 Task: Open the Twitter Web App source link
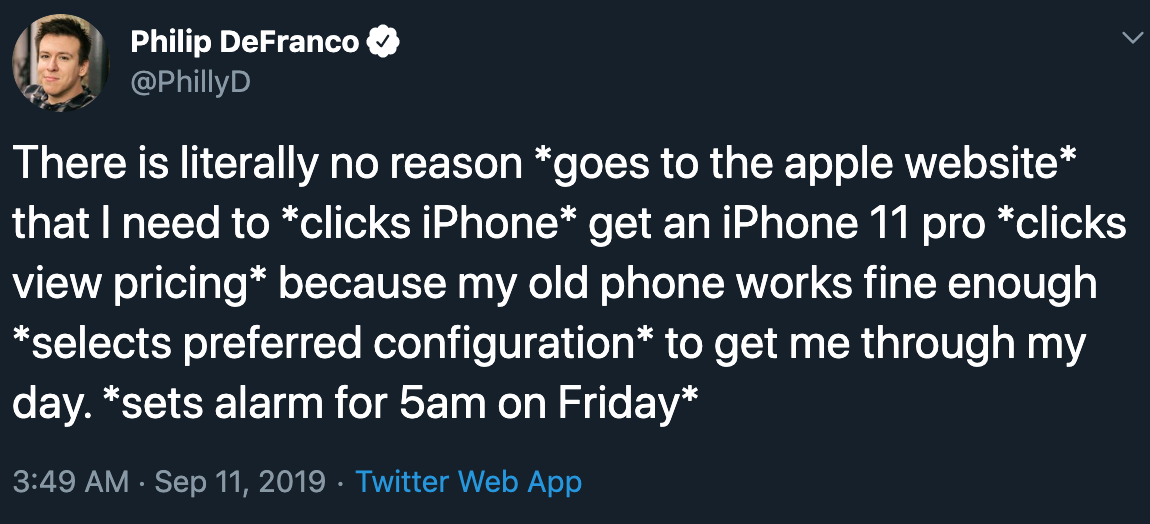click(468, 482)
